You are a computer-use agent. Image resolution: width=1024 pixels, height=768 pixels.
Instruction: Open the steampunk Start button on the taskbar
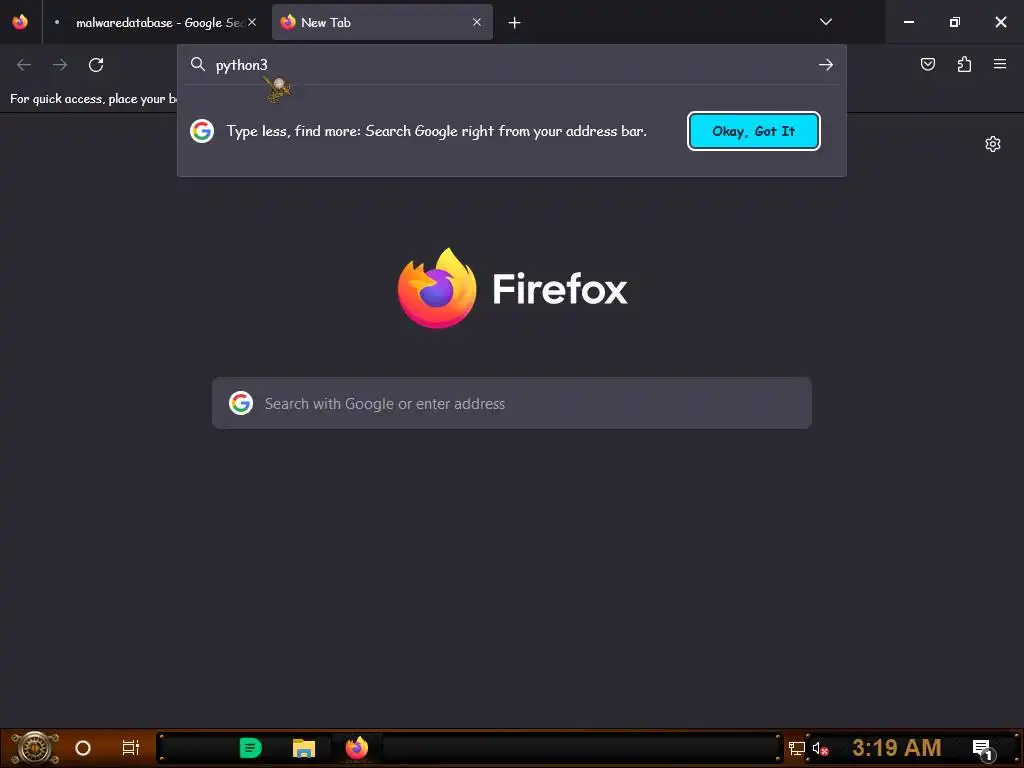35,748
